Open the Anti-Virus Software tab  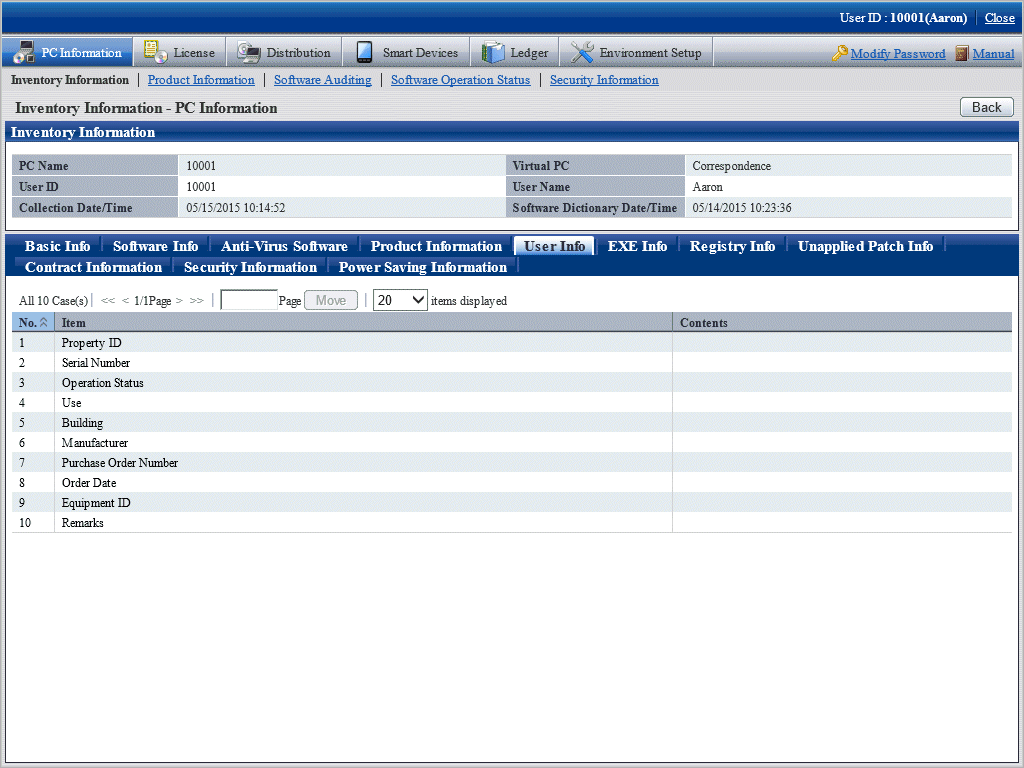click(x=284, y=246)
